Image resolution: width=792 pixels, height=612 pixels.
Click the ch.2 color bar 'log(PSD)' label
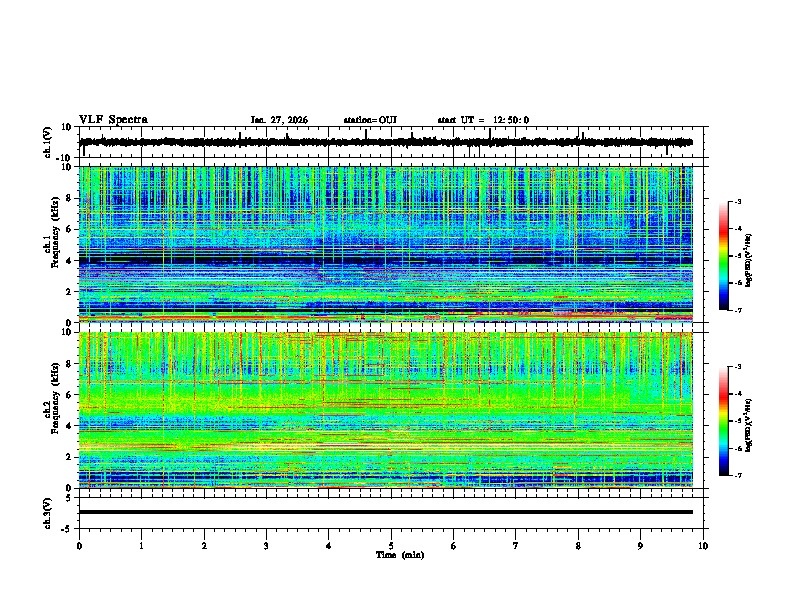tap(749, 424)
